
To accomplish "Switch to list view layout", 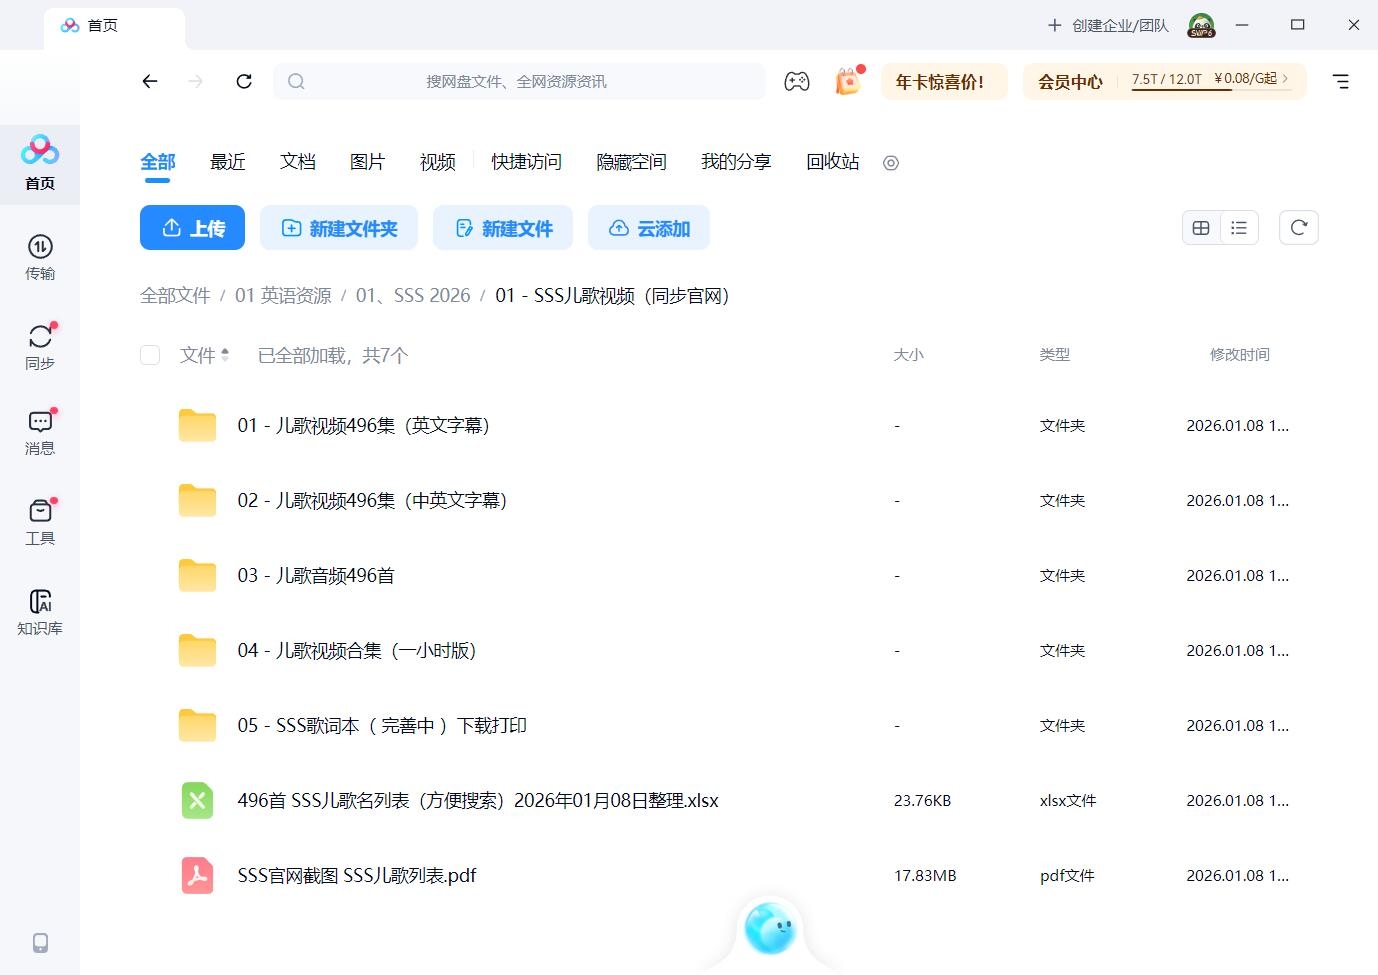I will (1239, 227).
